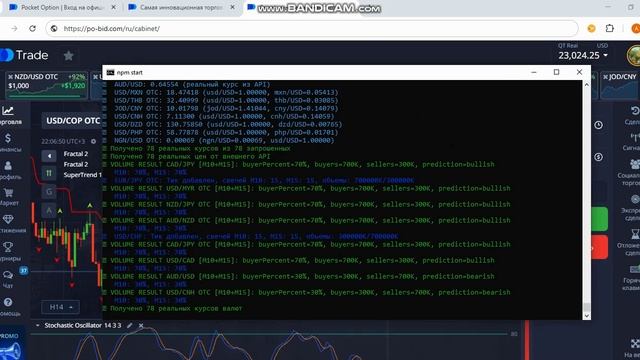
Task: Open Trading section in left sidebar
Action: tap(9, 115)
